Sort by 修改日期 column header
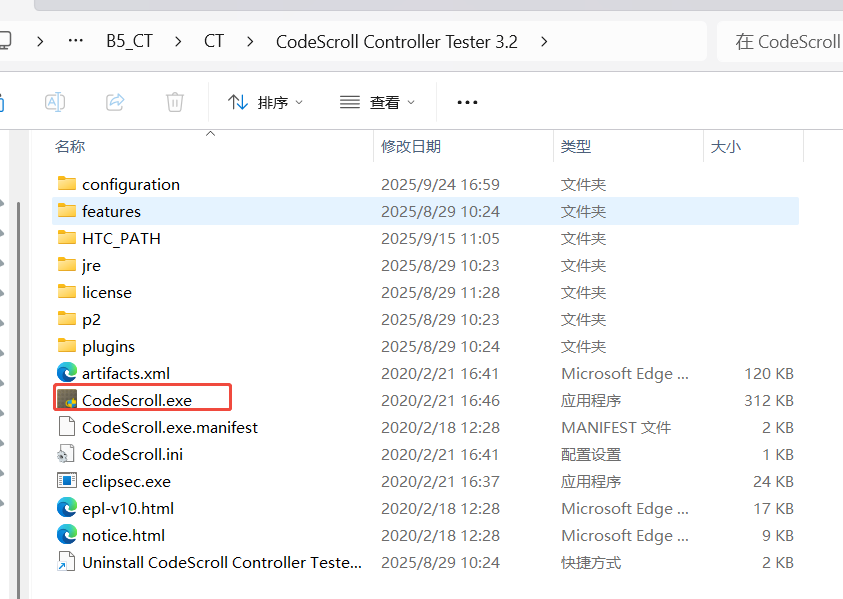843x599 pixels. (411, 146)
